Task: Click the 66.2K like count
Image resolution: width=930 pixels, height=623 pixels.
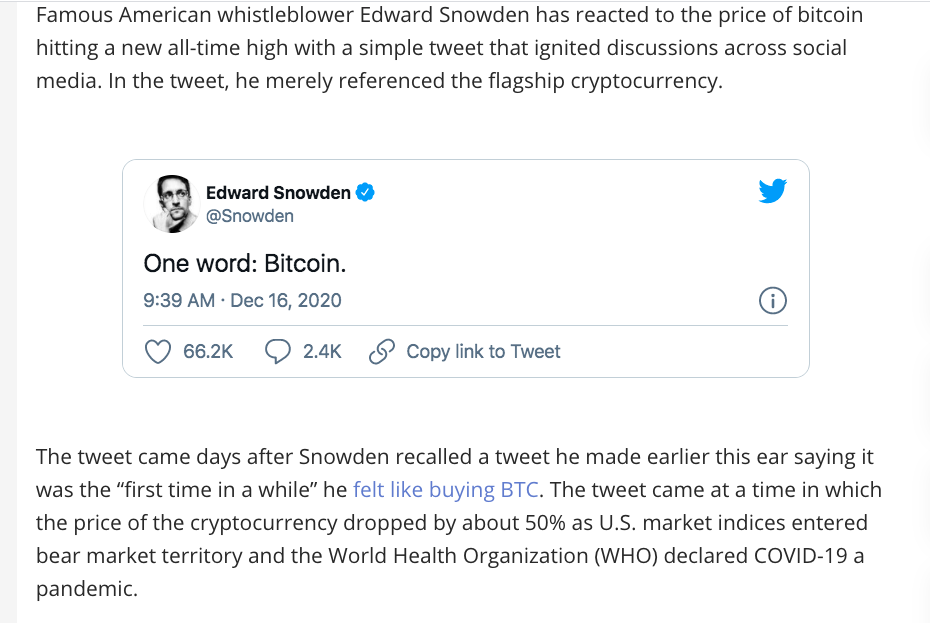Action: 208,351
